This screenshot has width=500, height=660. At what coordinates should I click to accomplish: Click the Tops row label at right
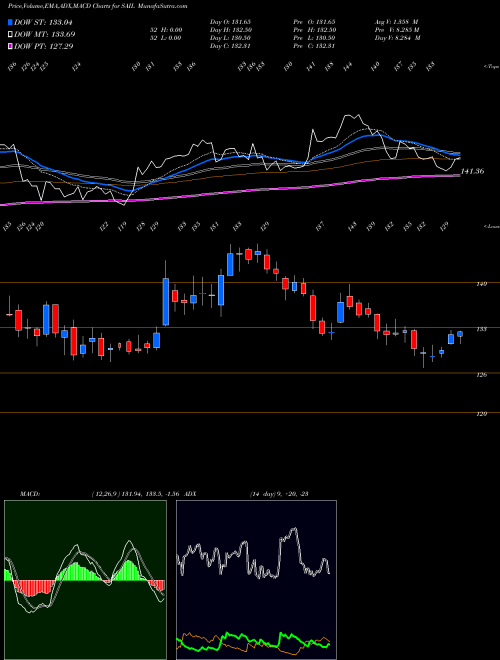pyautogui.click(x=491, y=67)
